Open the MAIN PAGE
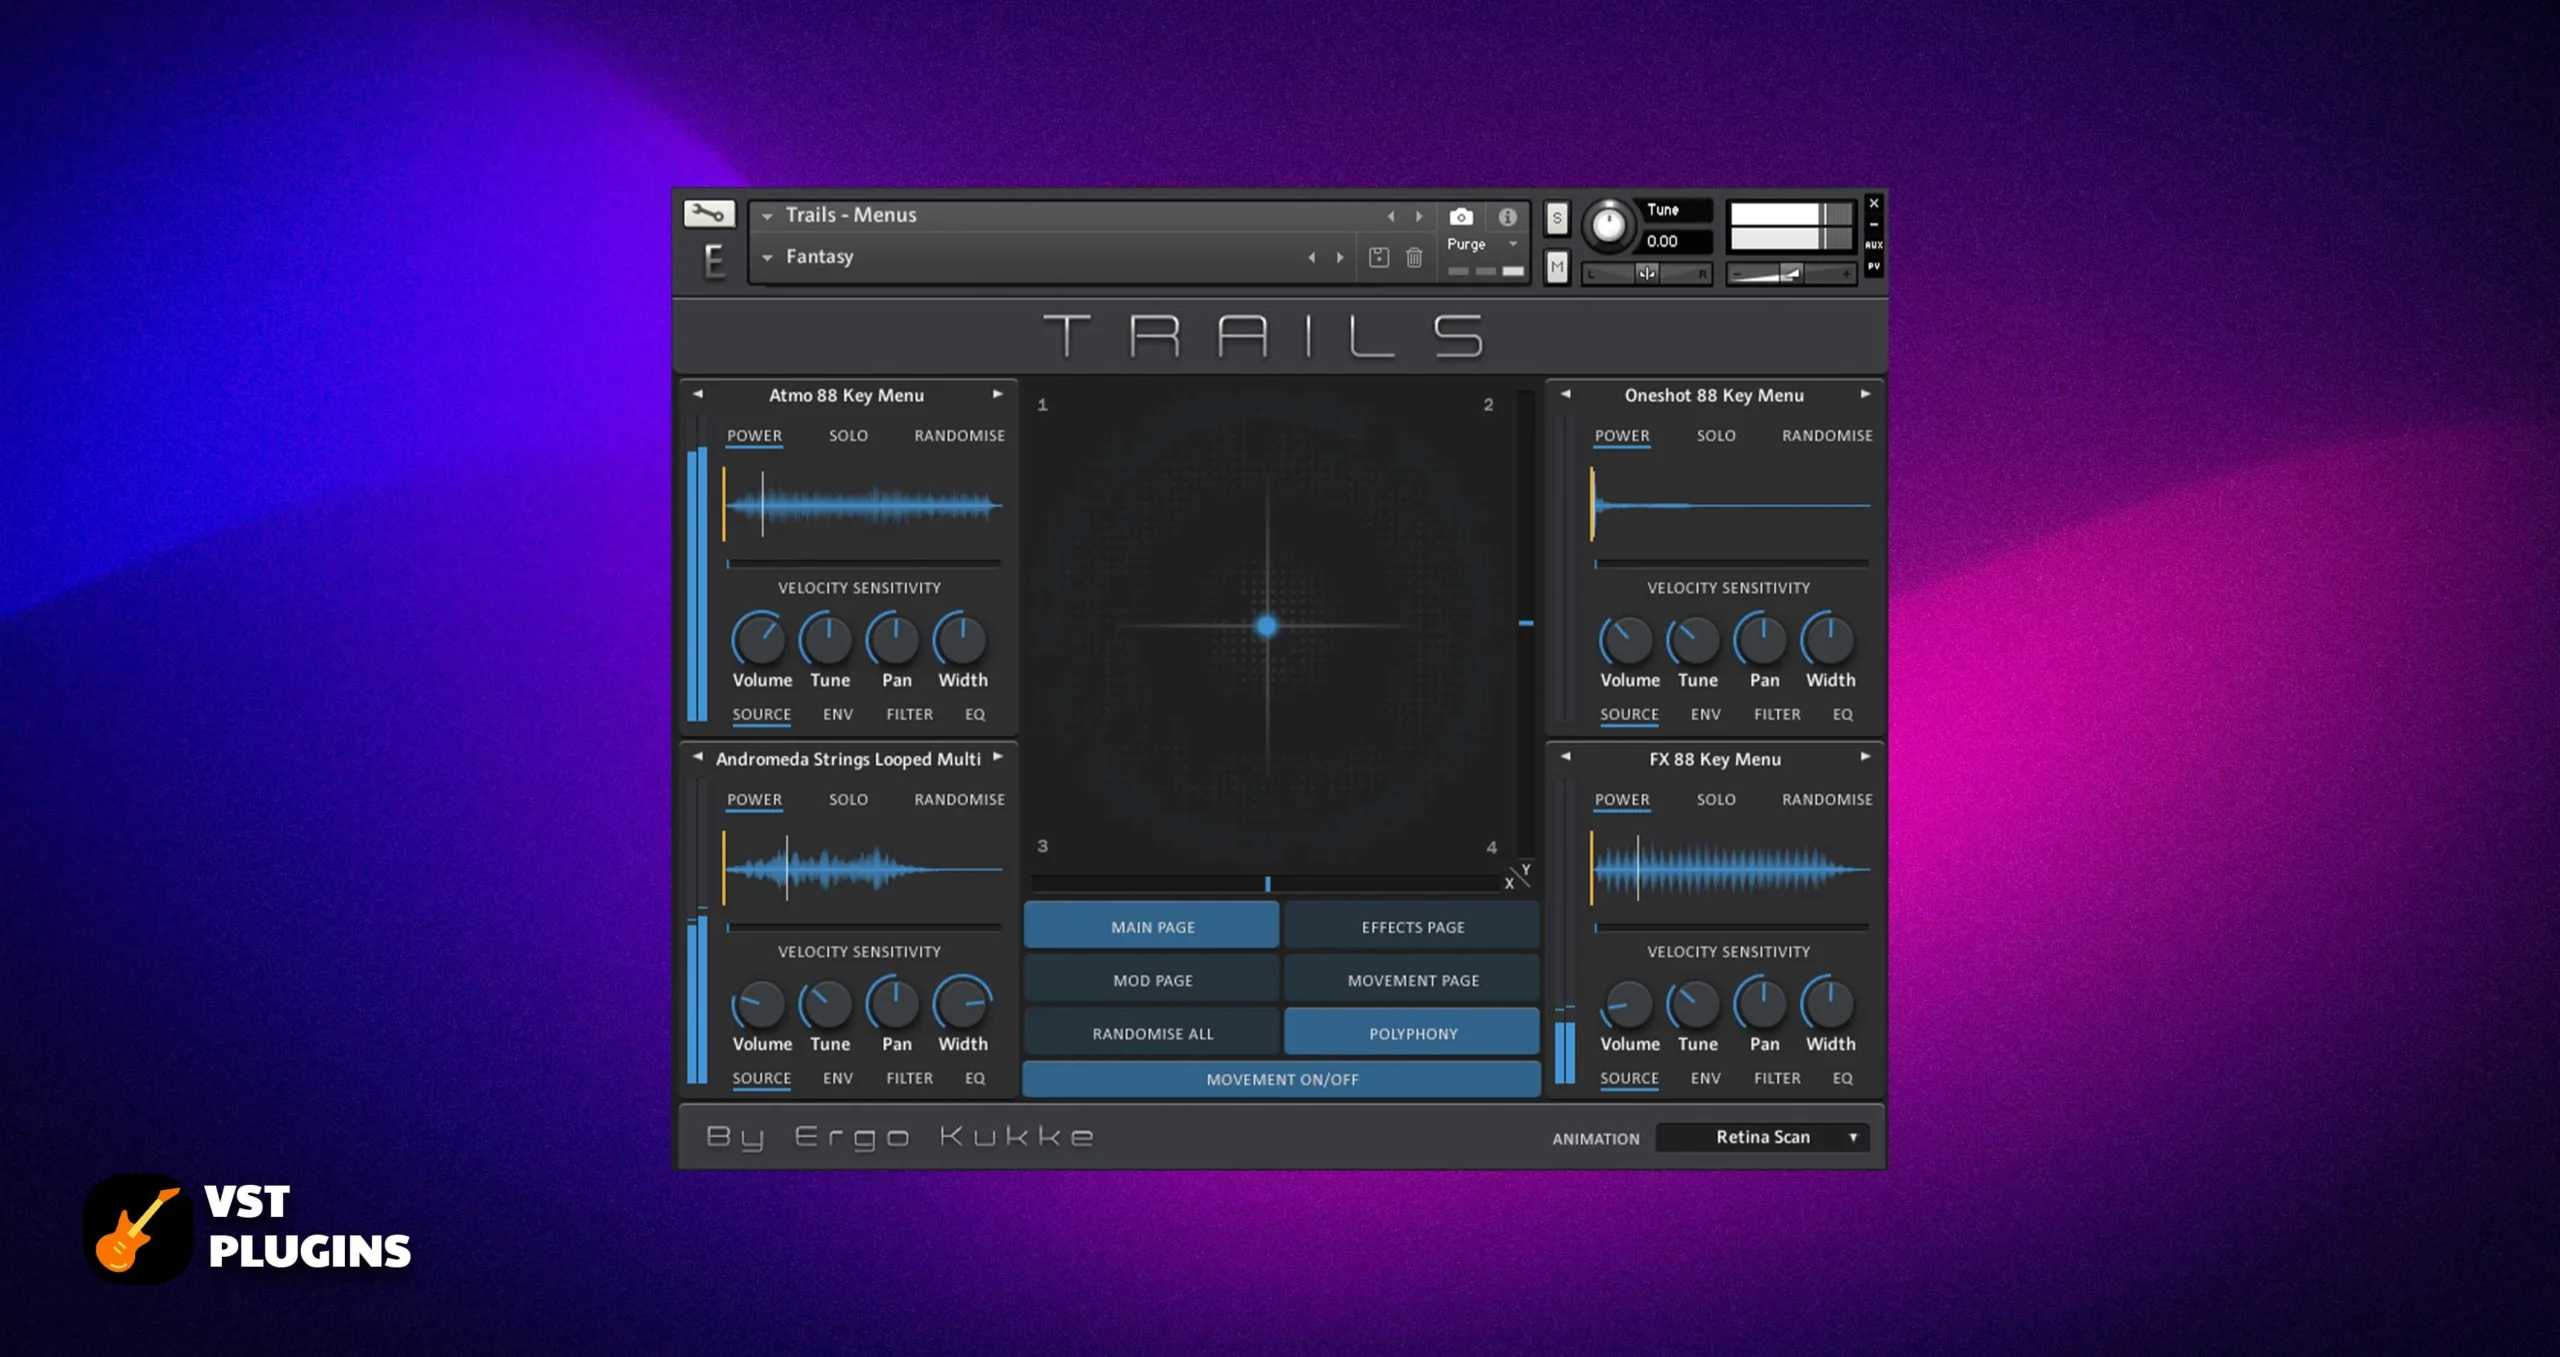2560x1357 pixels. coord(1152,927)
